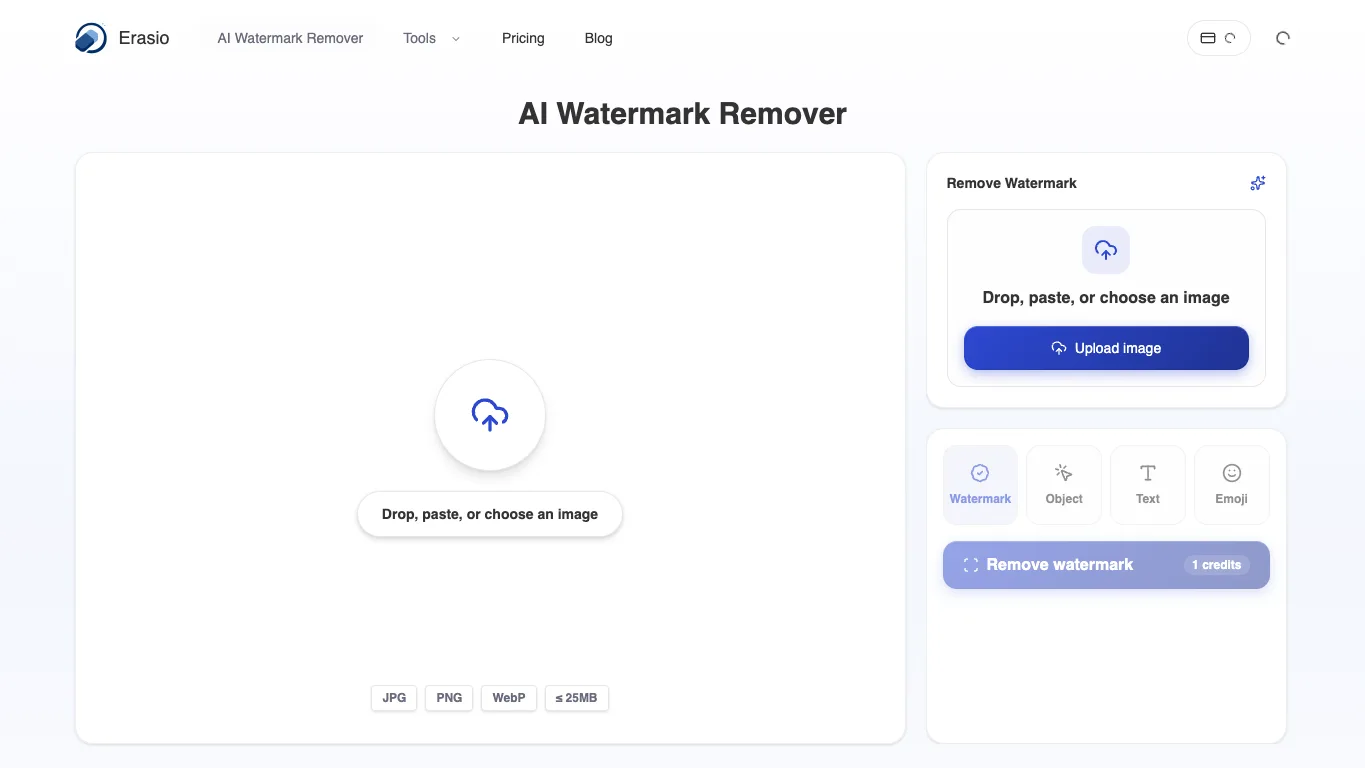Click the loading profile spinner at top right
Screen dimensions: 1365x768
1283,38
